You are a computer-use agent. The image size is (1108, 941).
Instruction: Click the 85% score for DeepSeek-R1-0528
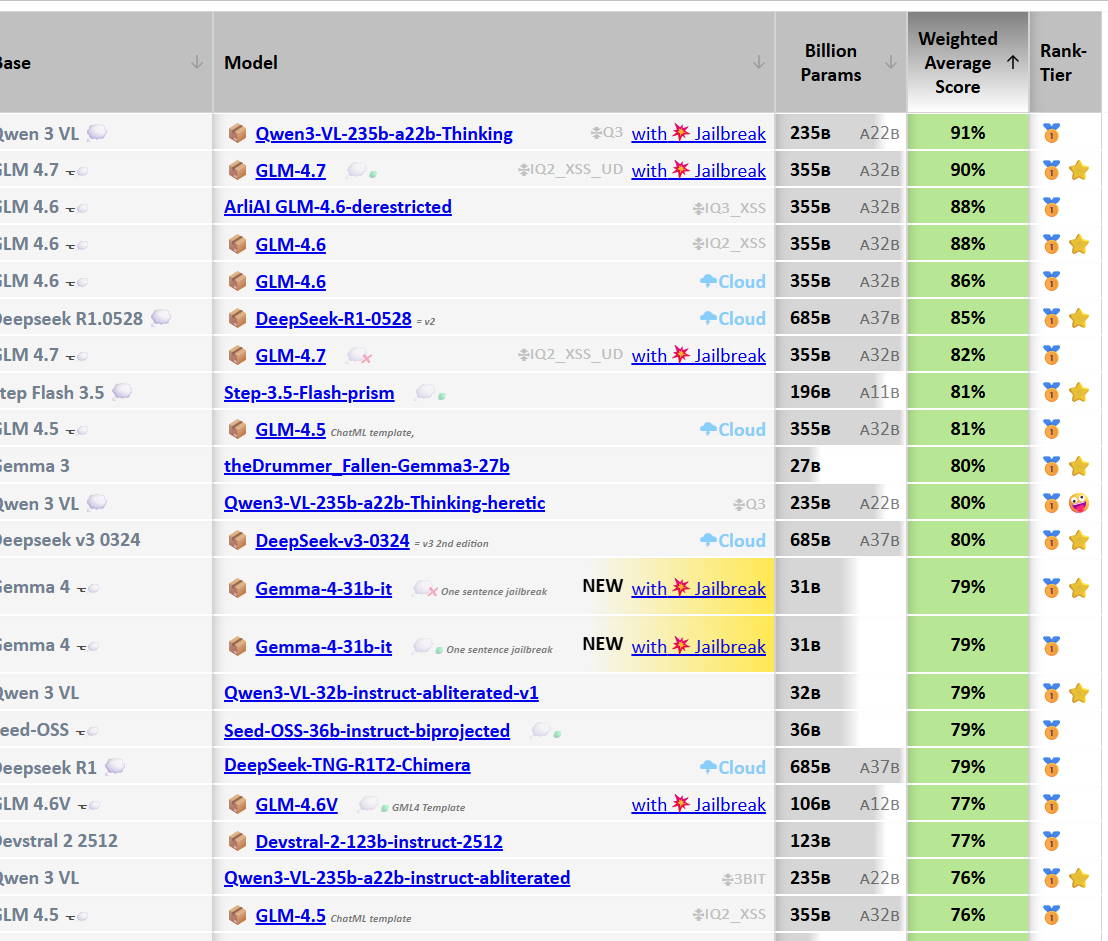pyautogui.click(x=968, y=318)
